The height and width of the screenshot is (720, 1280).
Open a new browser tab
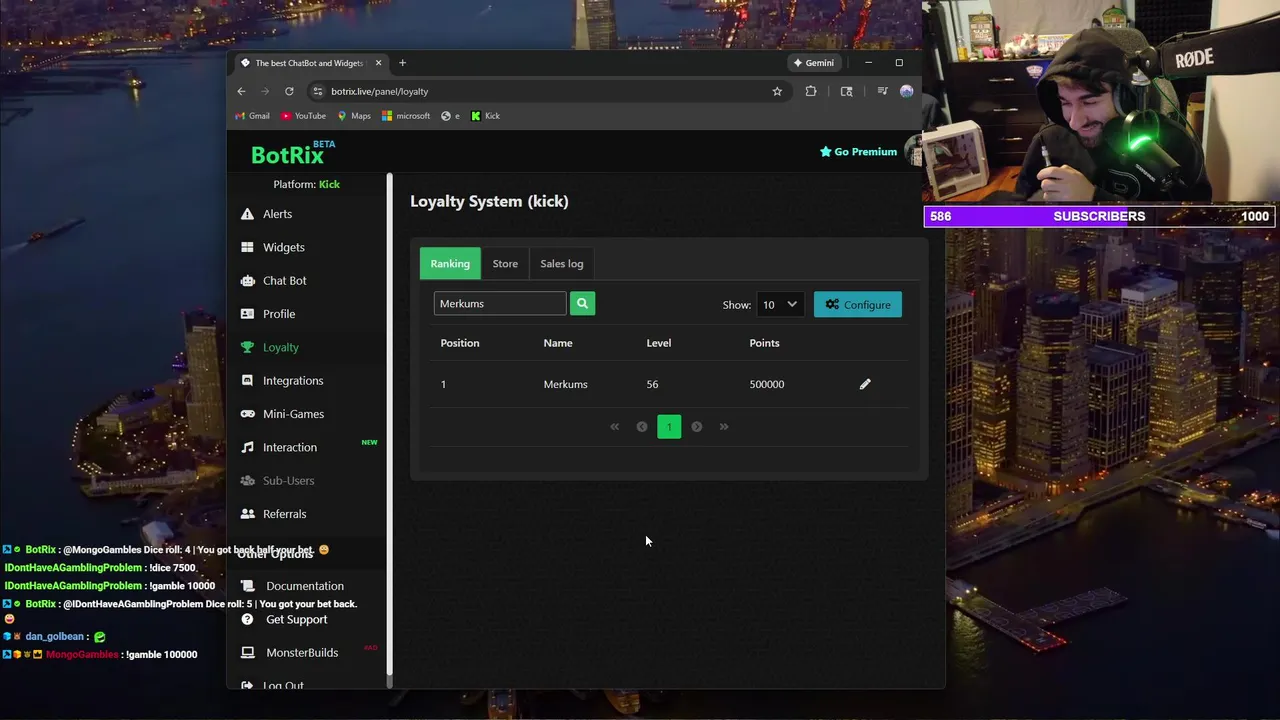[x=402, y=63]
